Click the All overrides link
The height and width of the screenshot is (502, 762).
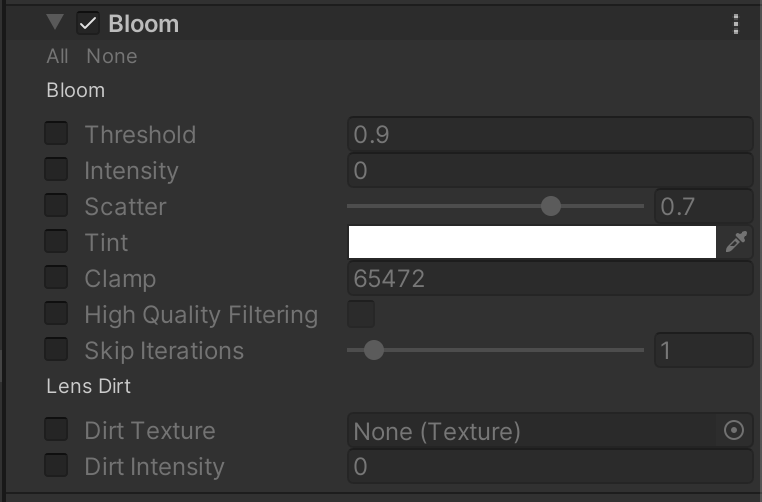tap(57, 56)
